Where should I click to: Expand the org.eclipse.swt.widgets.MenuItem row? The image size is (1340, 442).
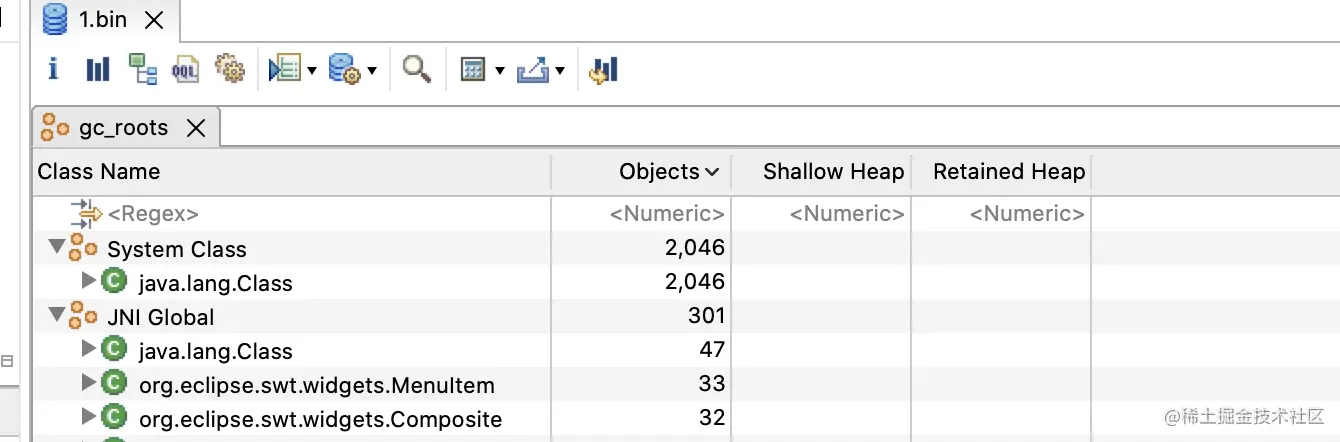pyautogui.click(x=88, y=383)
